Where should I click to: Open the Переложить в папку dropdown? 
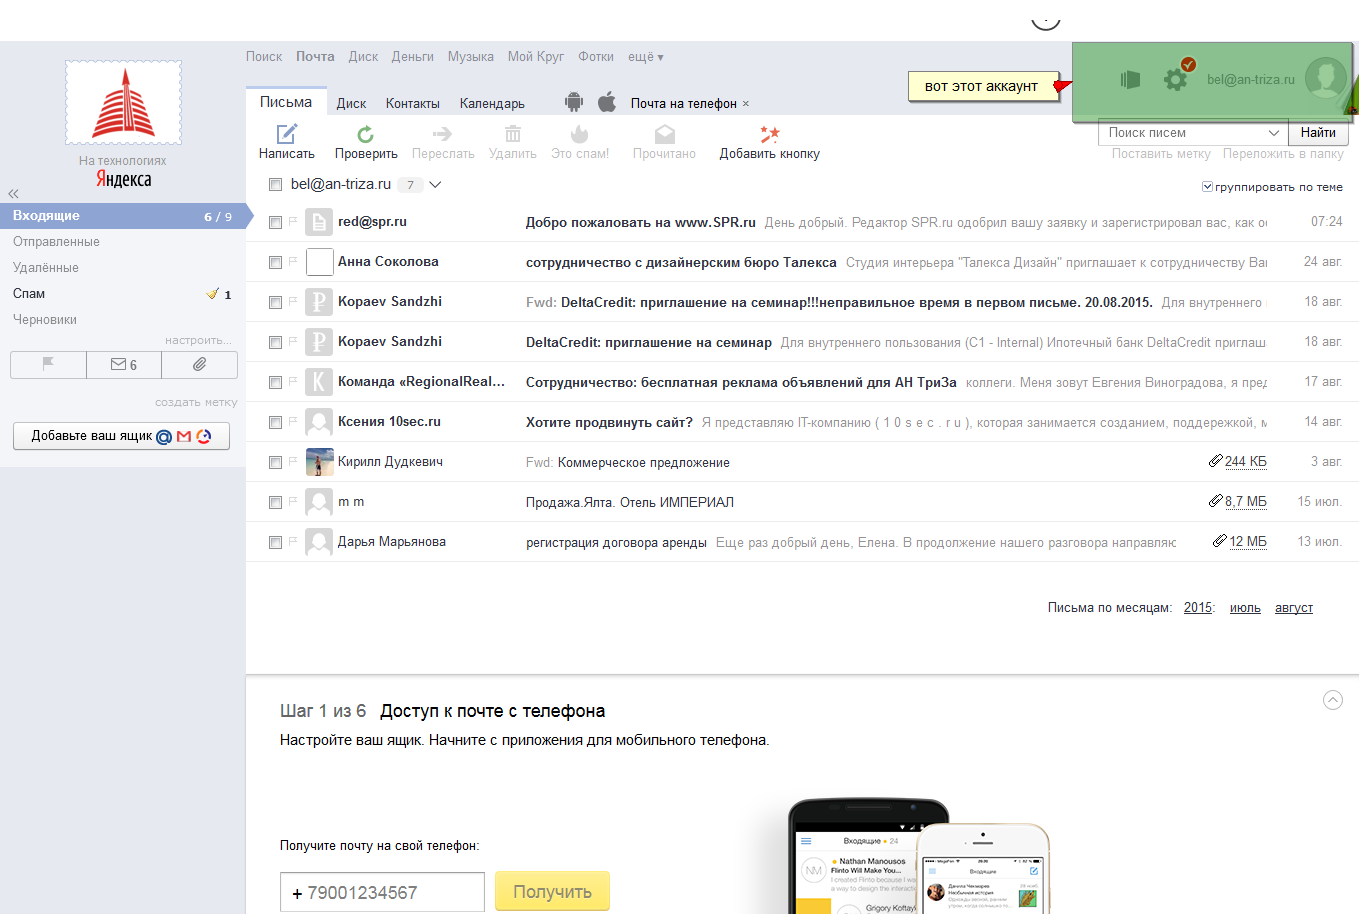pos(1283,154)
